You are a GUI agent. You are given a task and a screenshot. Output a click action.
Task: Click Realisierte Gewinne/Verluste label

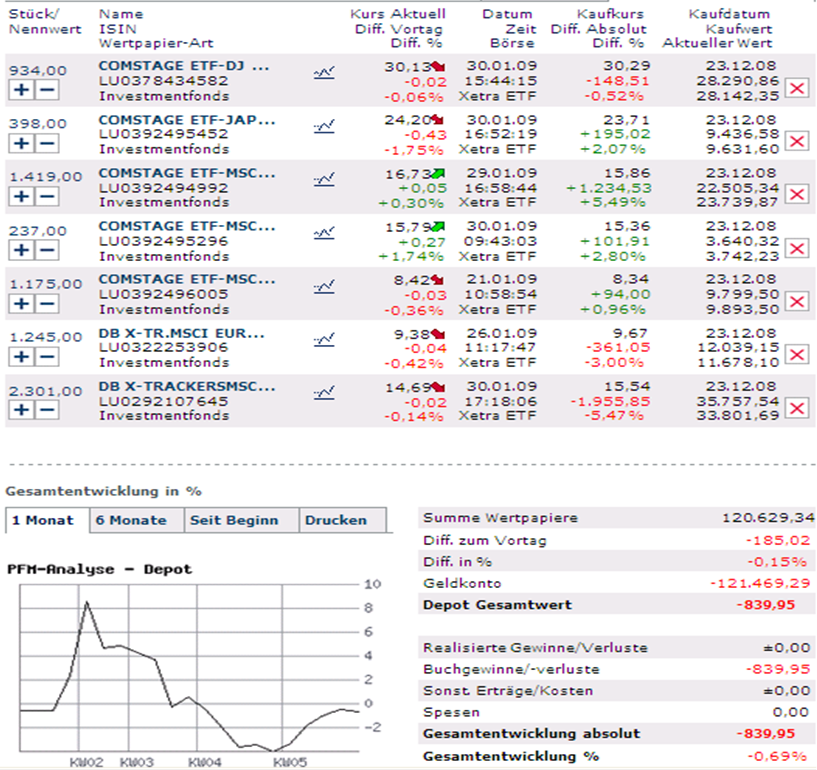pyautogui.click(x=535, y=648)
